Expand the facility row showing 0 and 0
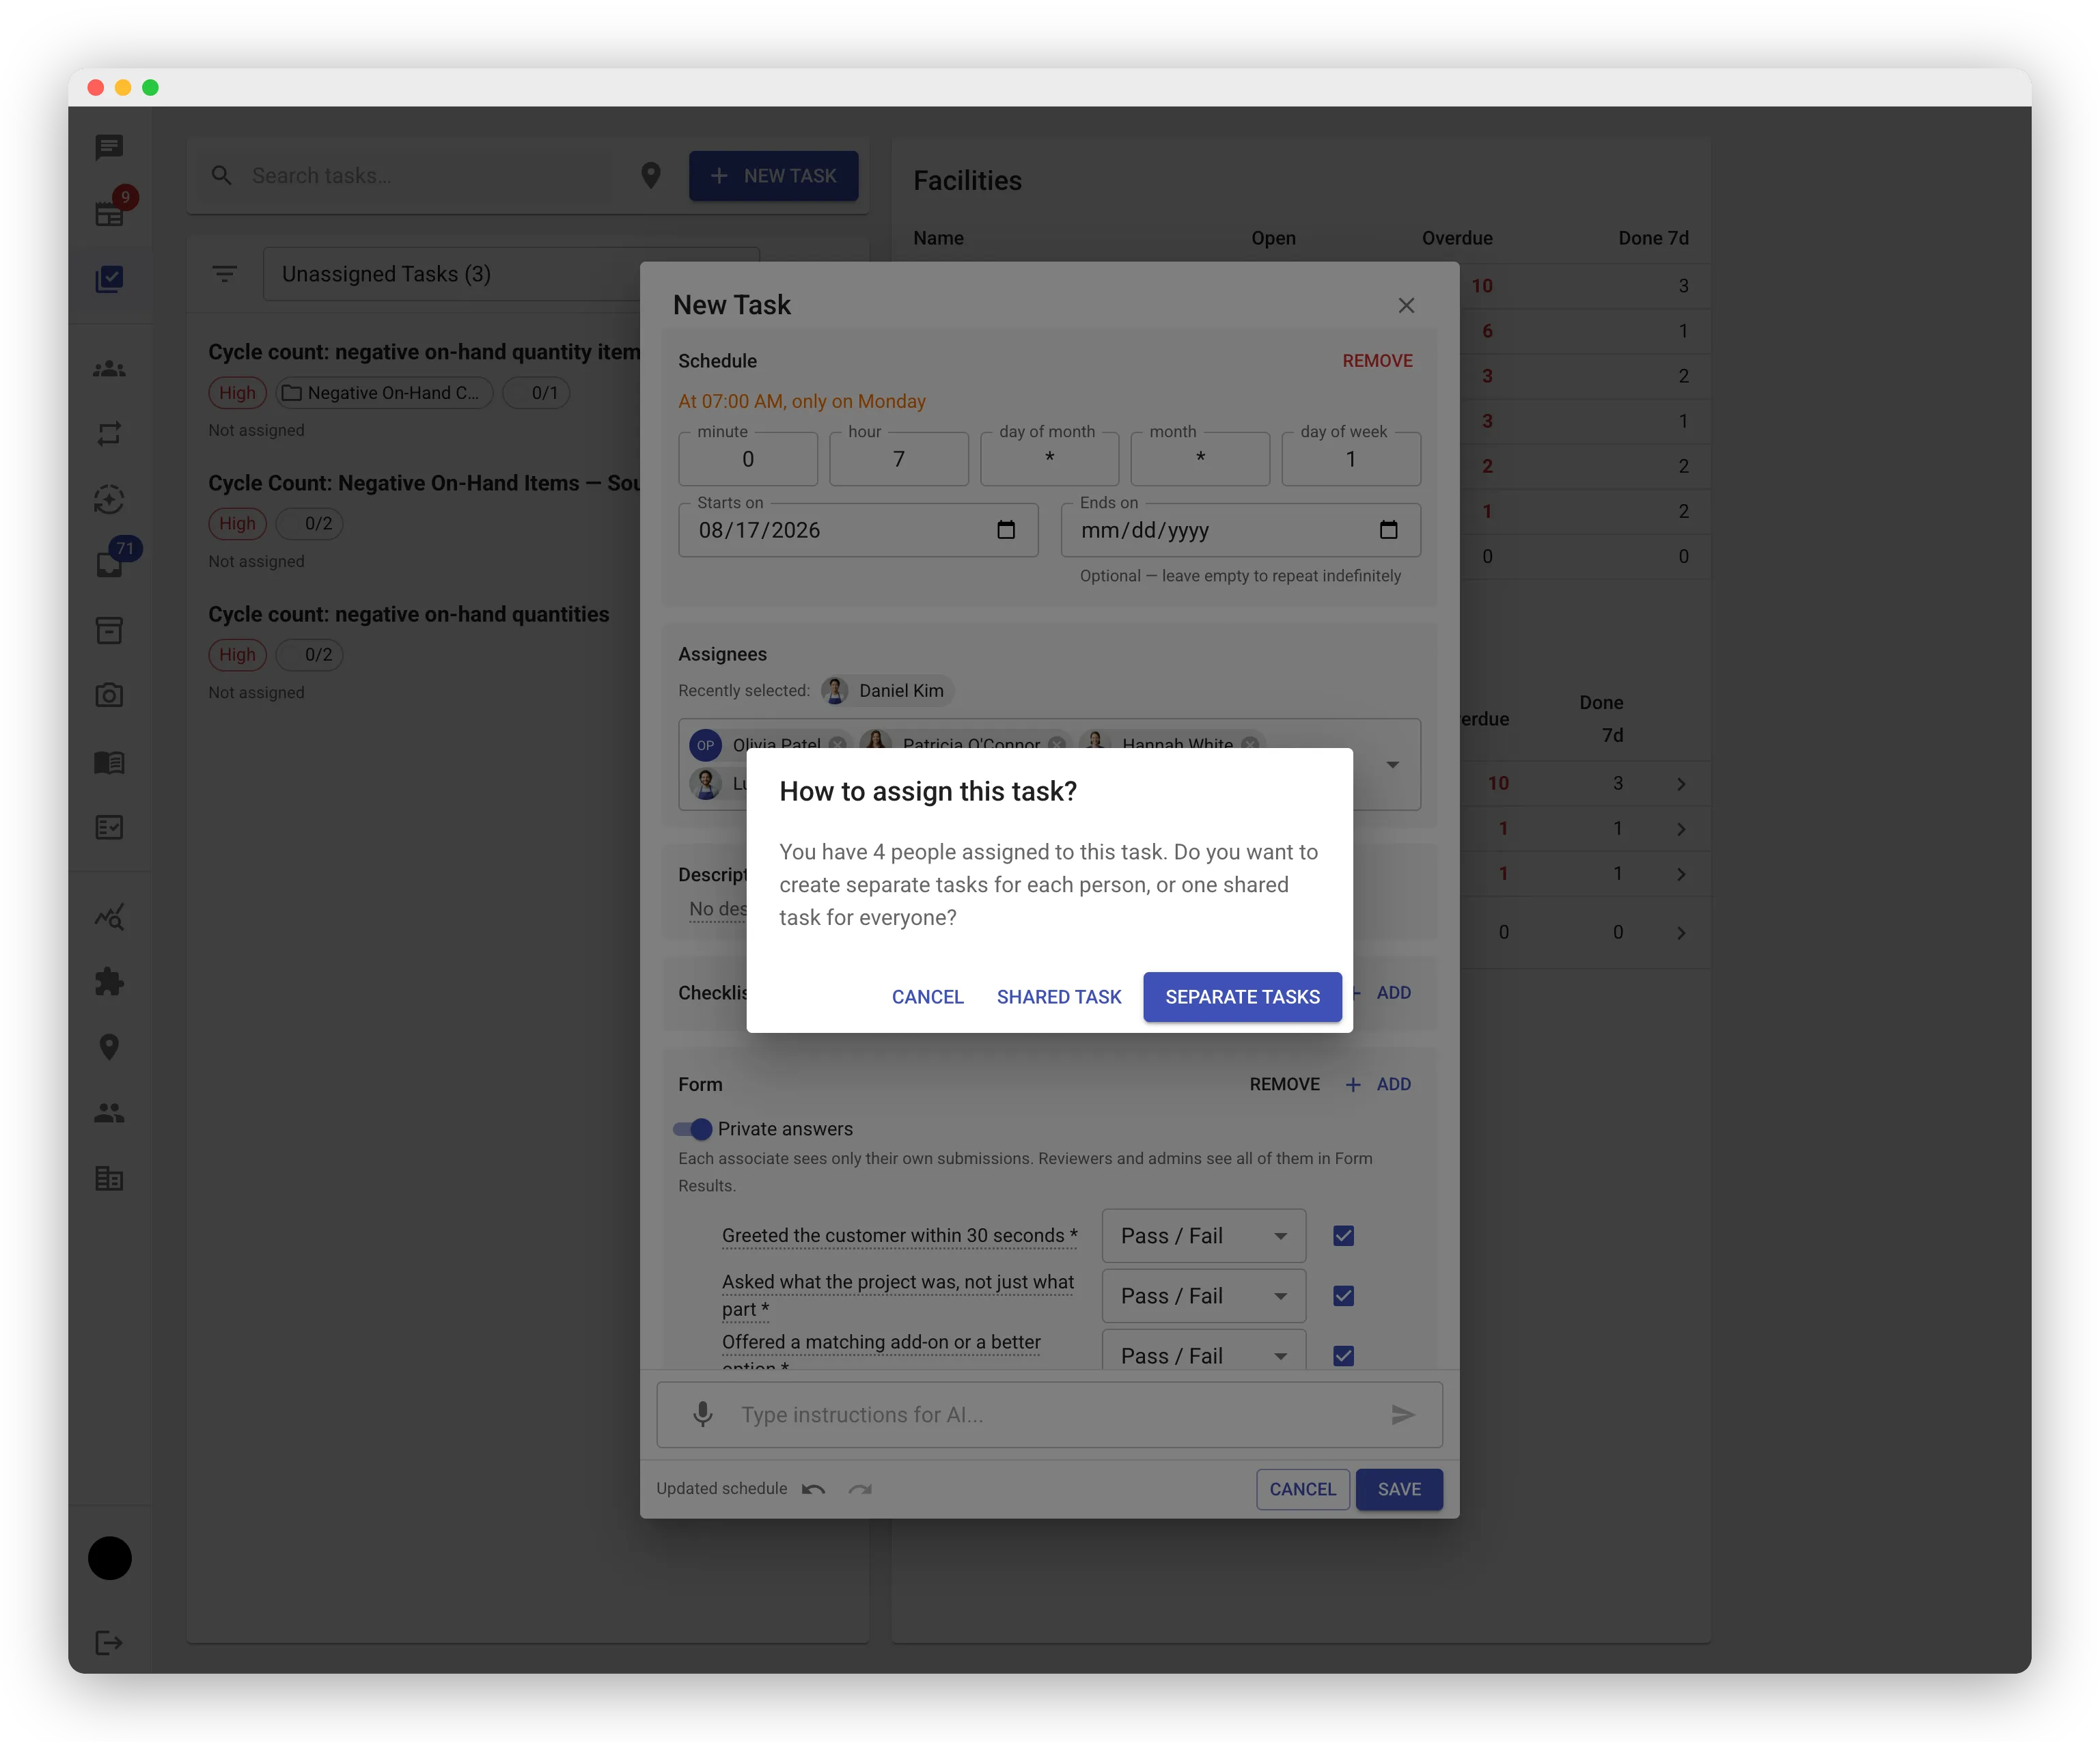This screenshot has width=2100, height=1742. [1681, 933]
